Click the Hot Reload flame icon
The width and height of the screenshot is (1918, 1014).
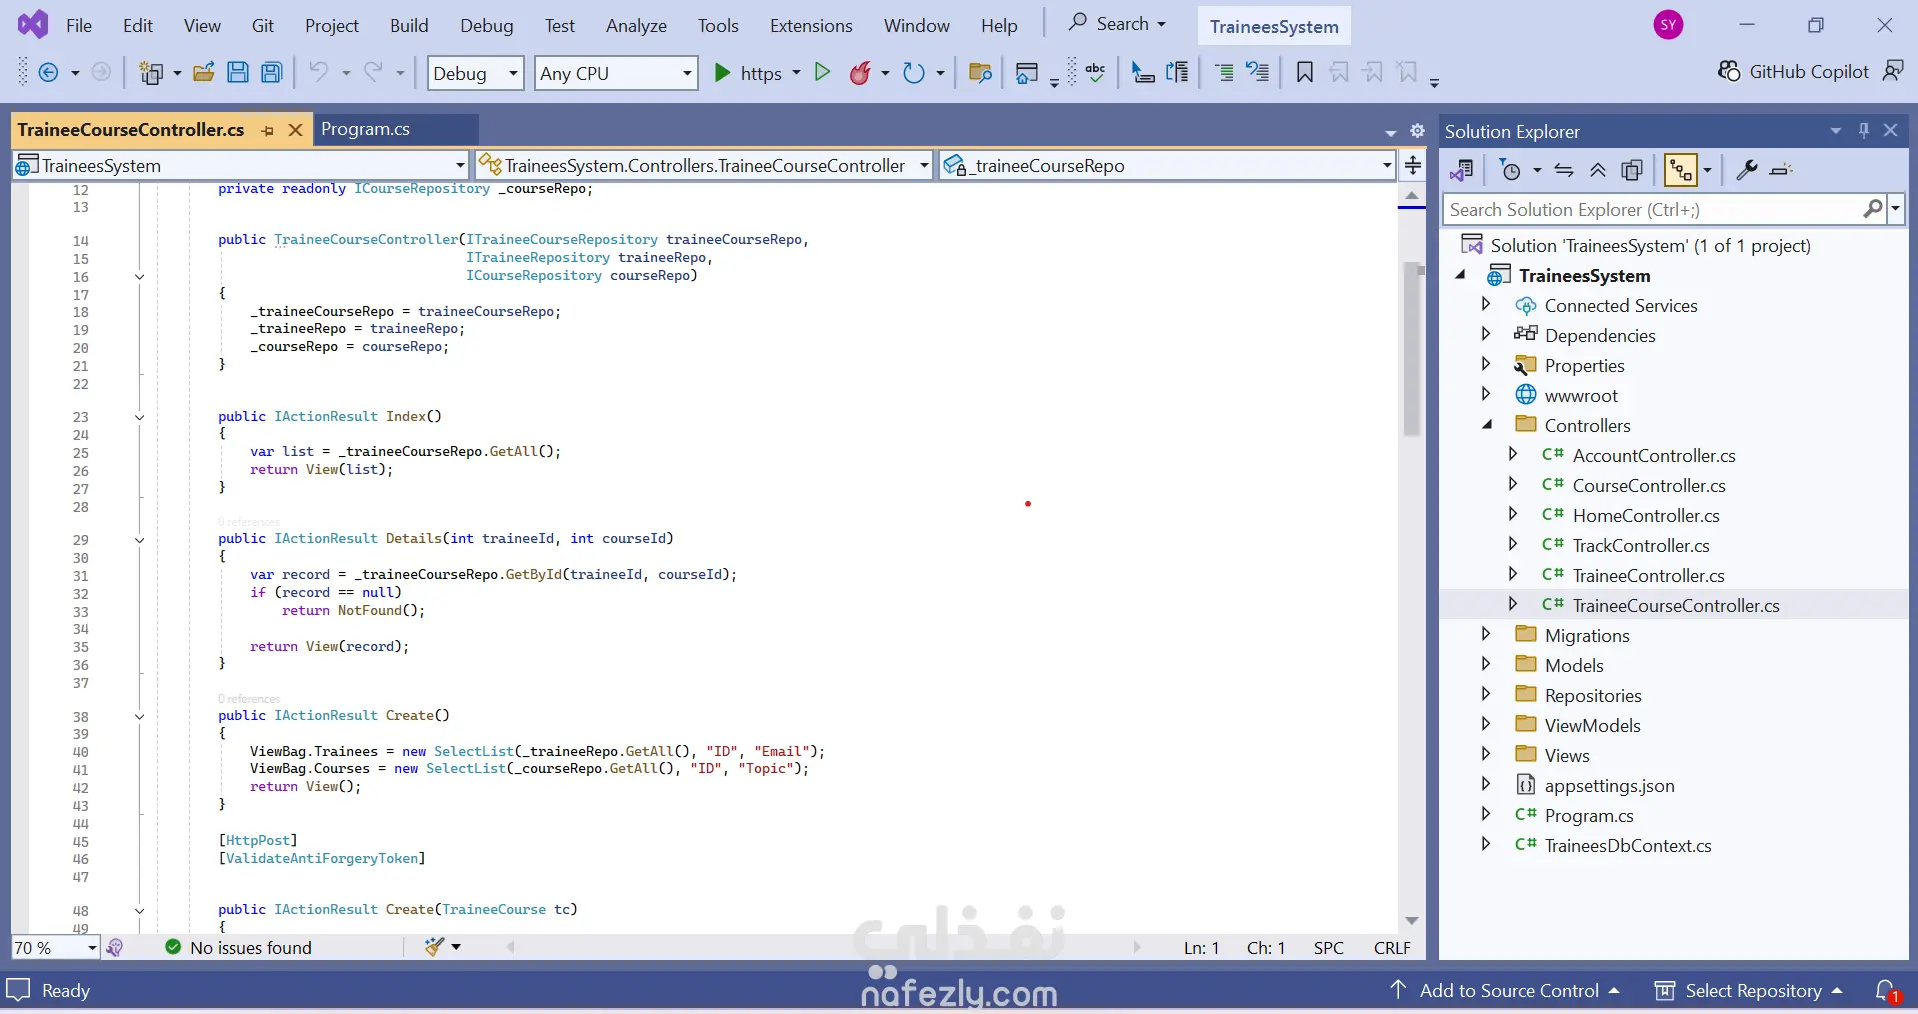coord(860,72)
